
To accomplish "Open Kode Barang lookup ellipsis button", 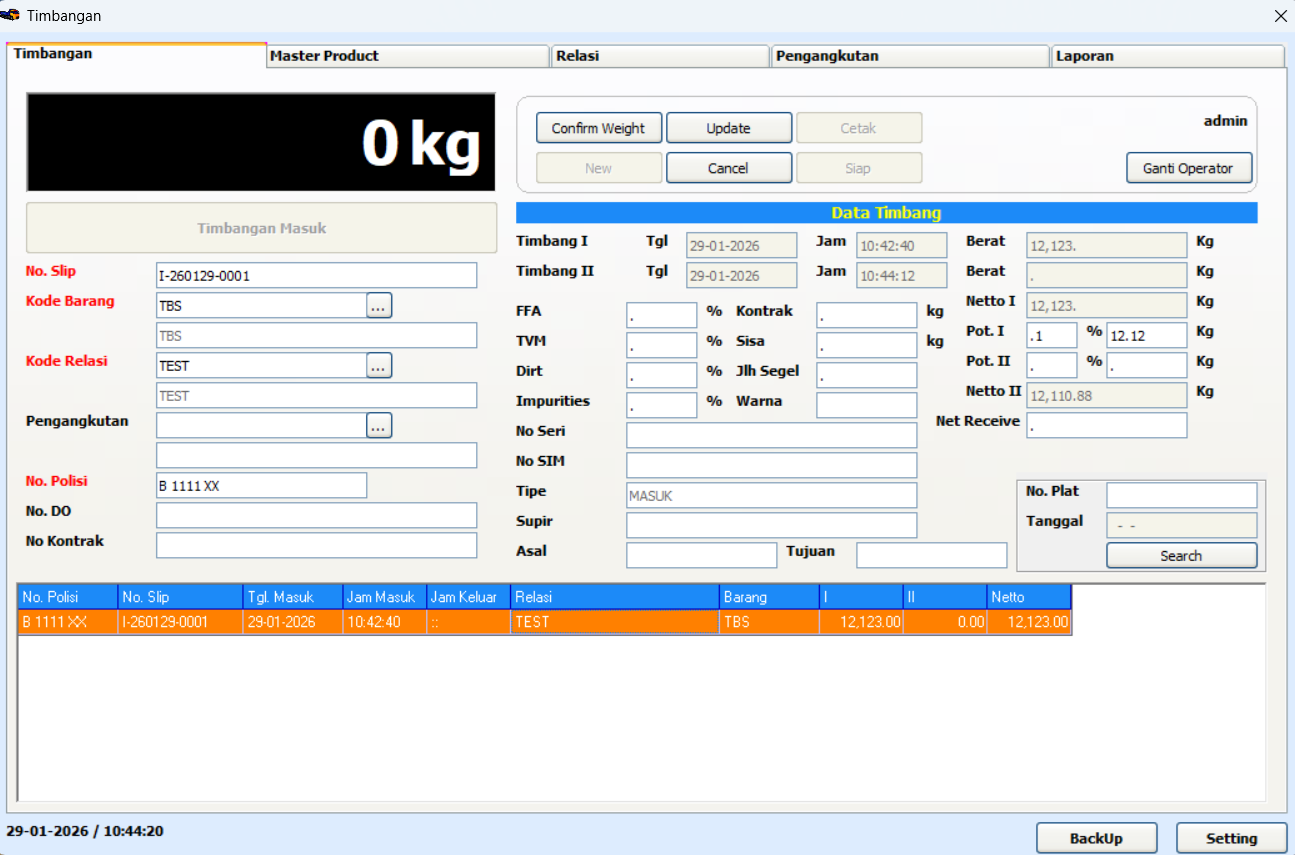I will click(x=379, y=306).
